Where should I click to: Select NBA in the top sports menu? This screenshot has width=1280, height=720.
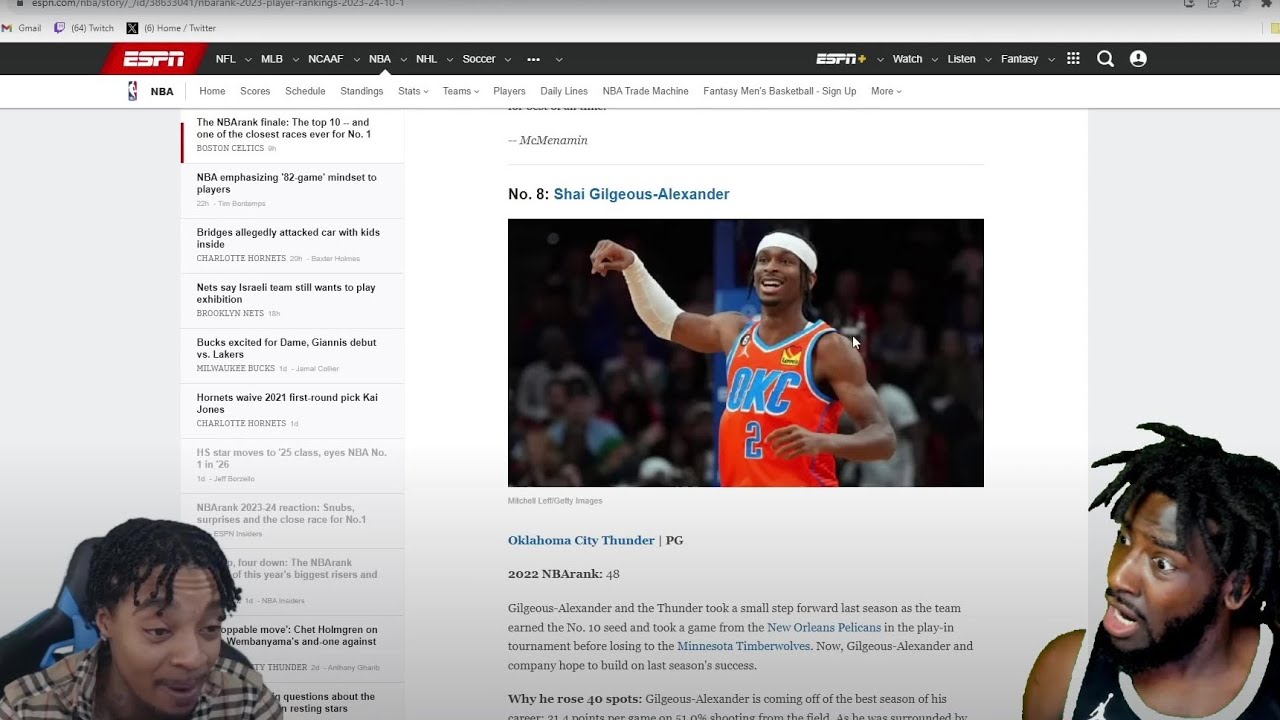coord(380,59)
